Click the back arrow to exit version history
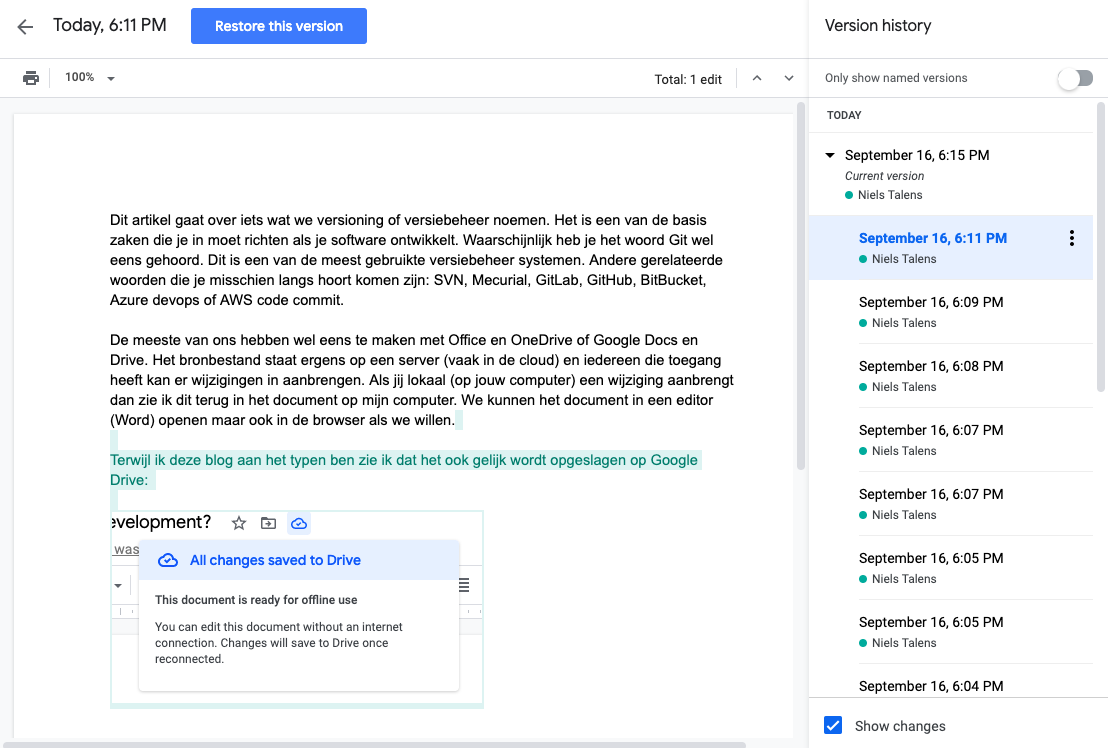 pos(25,27)
